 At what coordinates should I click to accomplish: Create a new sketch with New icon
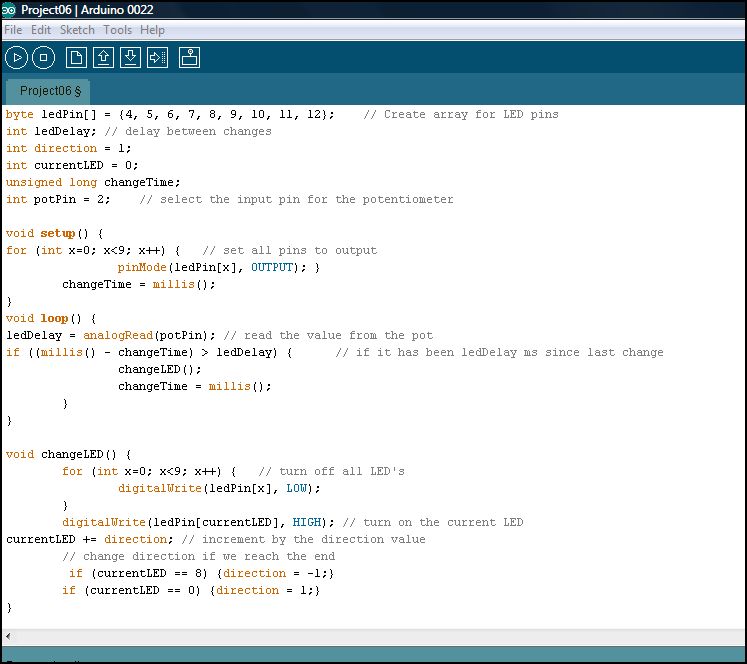(76, 58)
